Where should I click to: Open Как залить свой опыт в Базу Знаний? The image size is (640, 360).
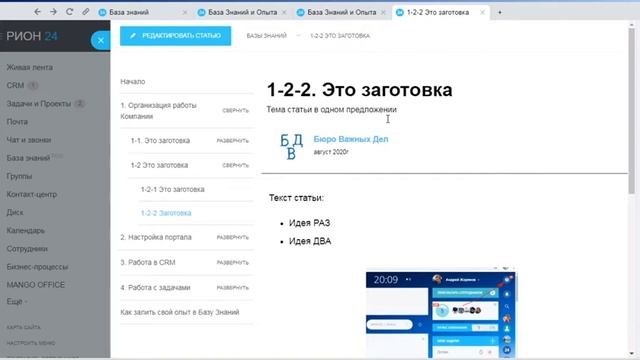(180, 312)
